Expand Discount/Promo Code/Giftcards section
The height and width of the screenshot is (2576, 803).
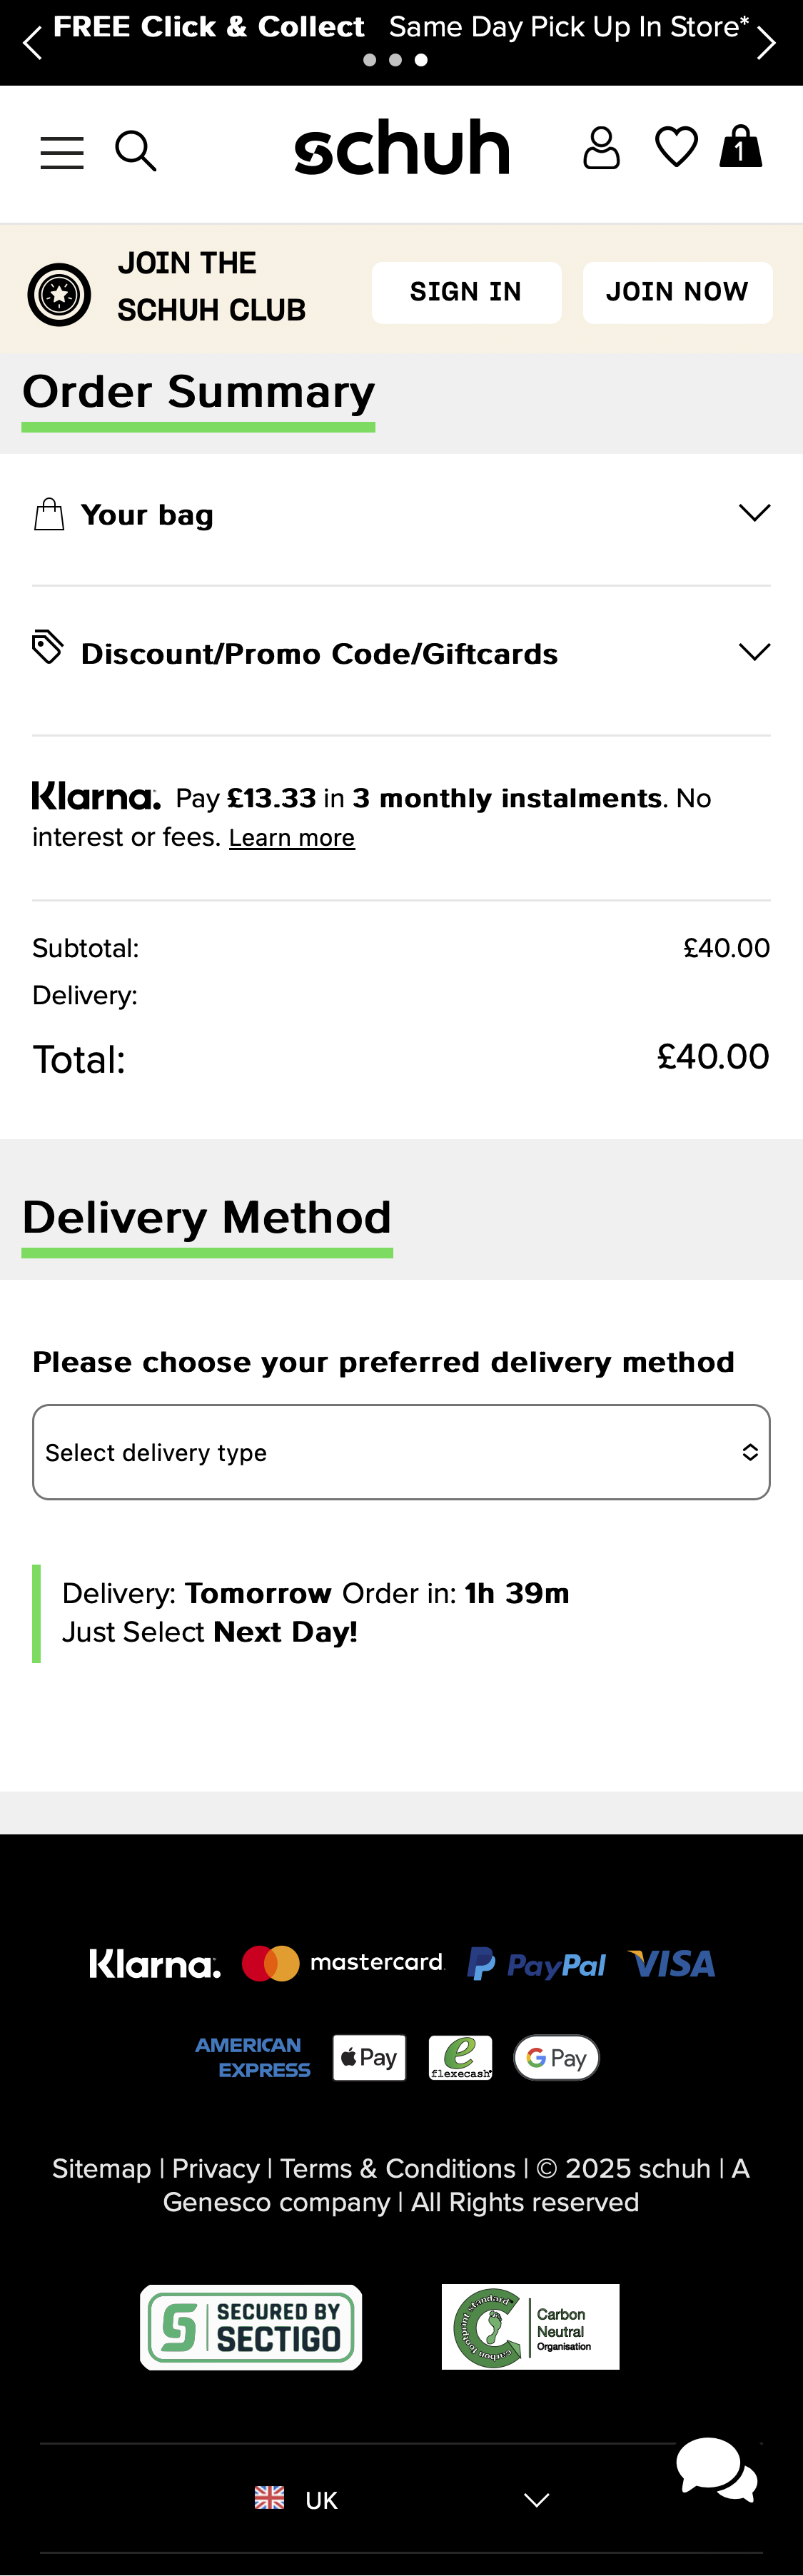pos(401,653)
